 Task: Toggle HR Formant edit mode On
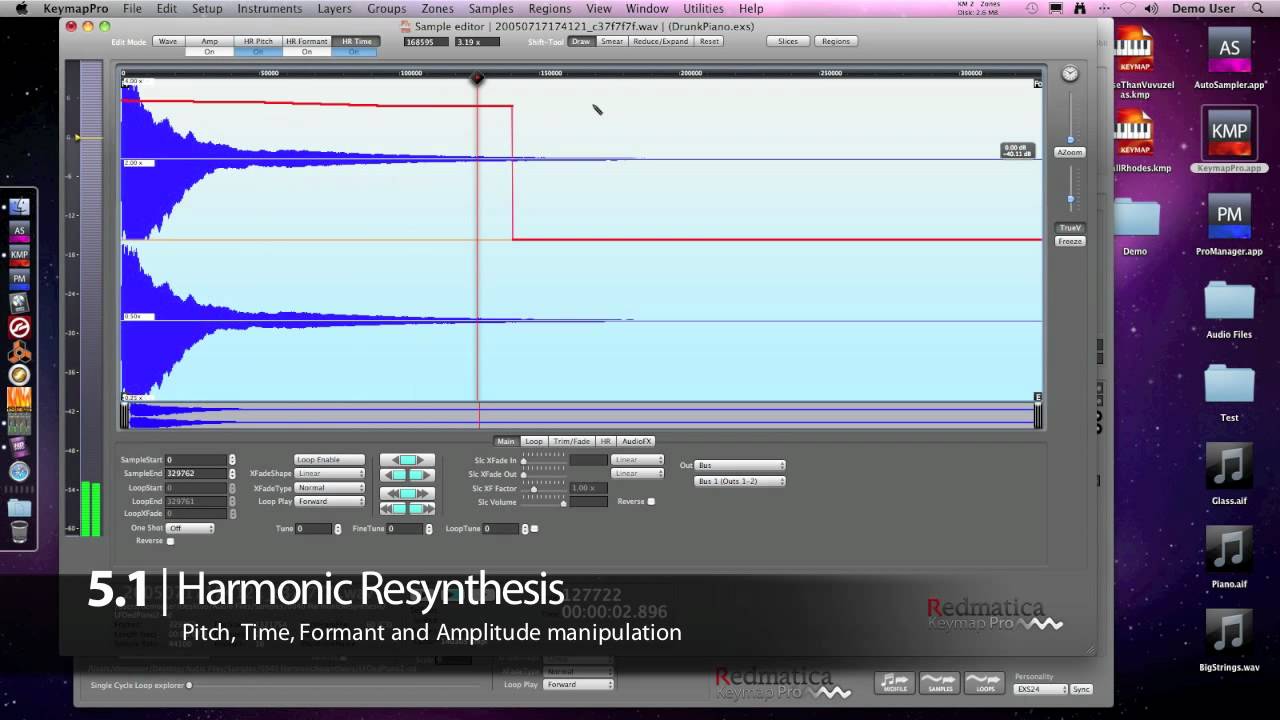[306, 52]
